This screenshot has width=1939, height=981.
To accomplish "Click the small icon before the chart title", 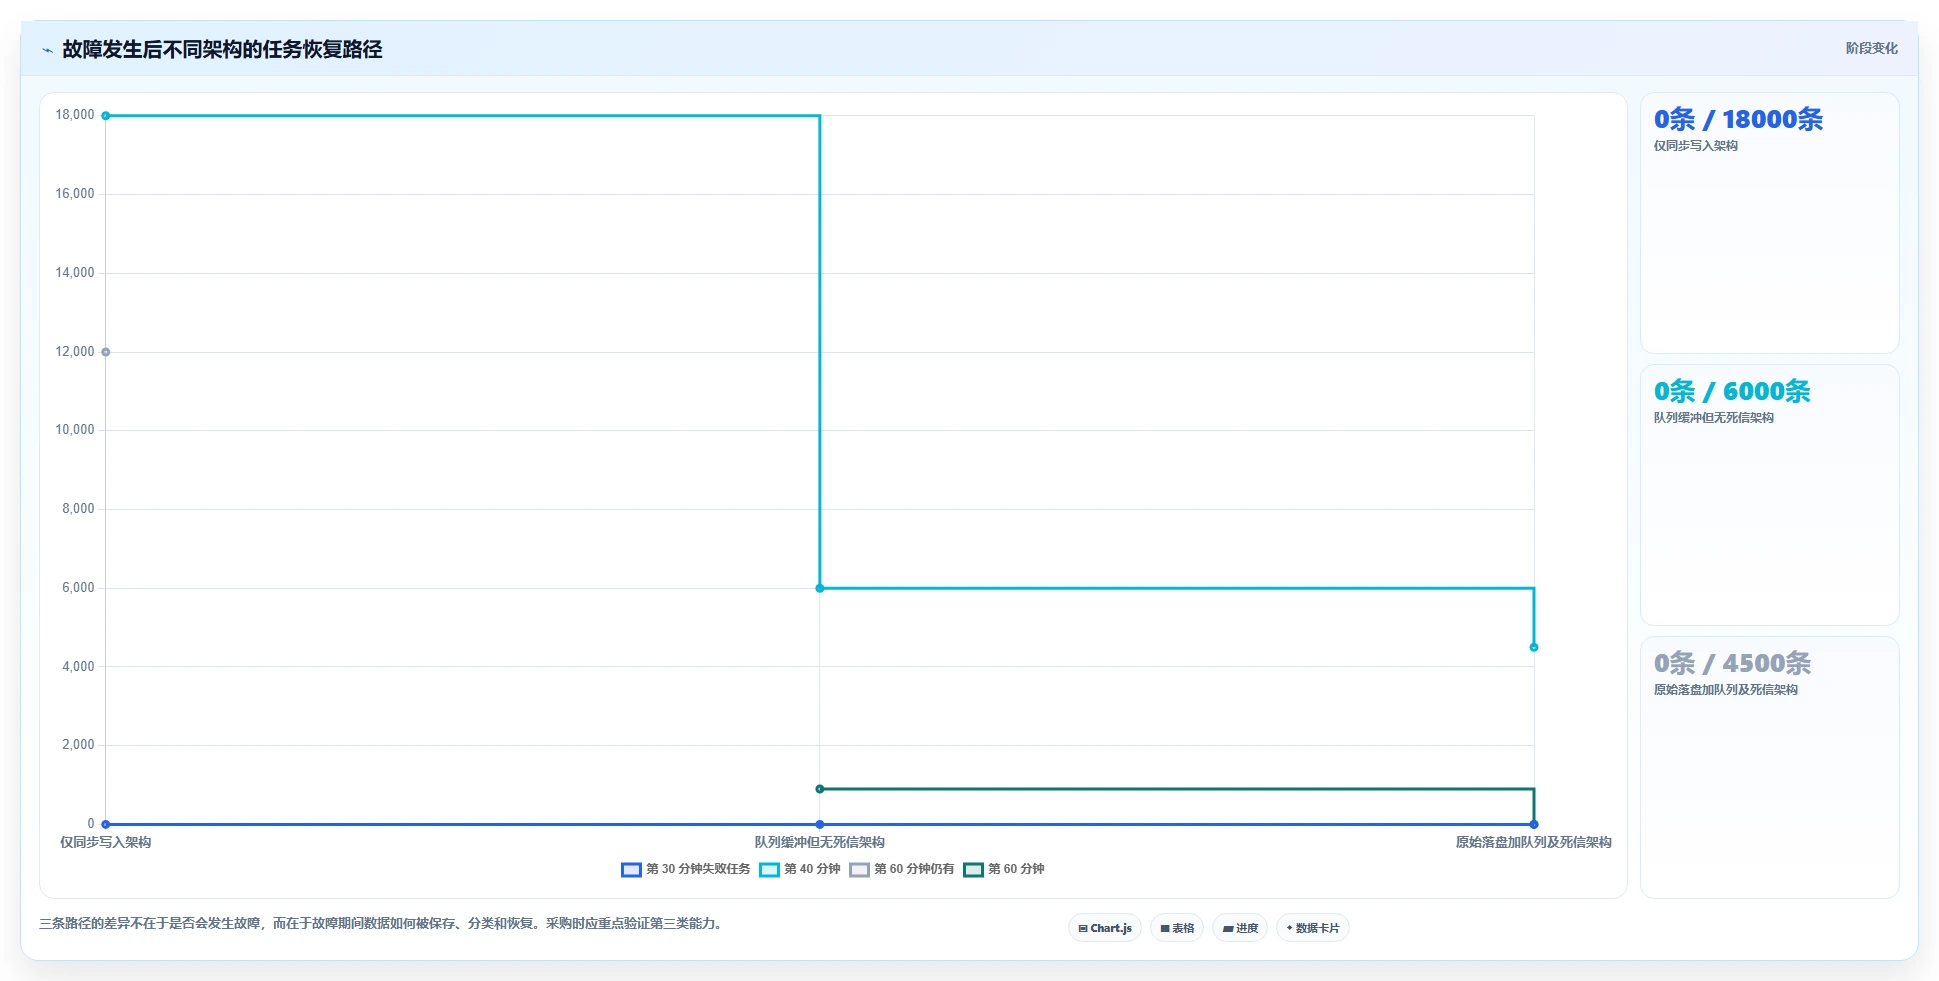I will (x=47, y=50).
